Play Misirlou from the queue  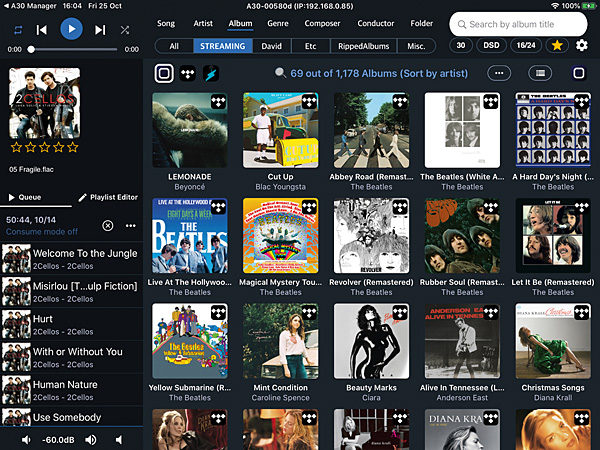tap(72, 292)
